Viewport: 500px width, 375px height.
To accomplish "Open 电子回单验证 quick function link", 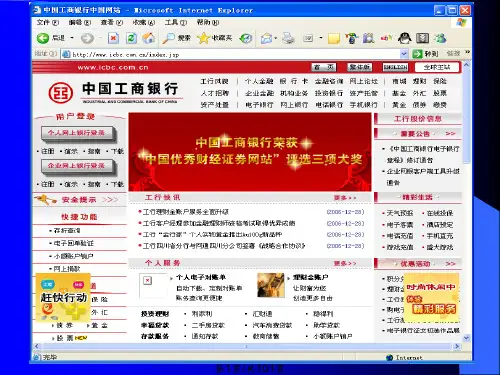I will (x=74, y=243).
